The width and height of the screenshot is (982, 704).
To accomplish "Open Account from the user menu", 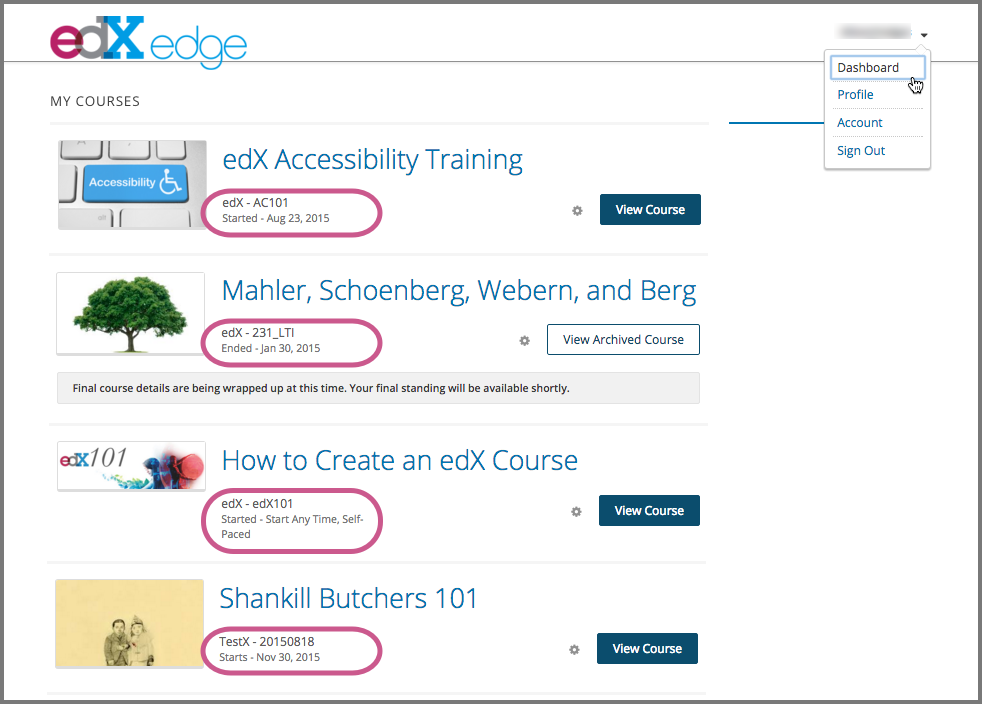I will click(859, 123).
